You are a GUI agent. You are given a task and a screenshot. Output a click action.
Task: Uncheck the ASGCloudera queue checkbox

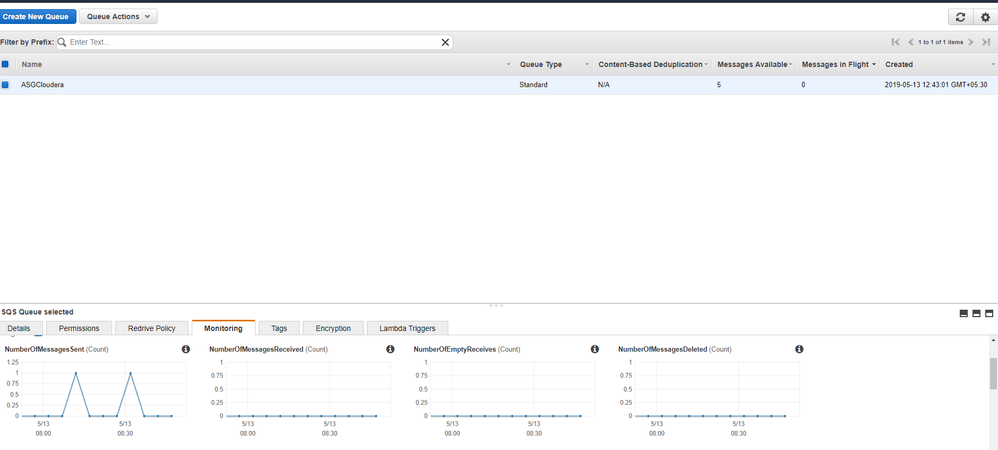click(x=6, y=85)
